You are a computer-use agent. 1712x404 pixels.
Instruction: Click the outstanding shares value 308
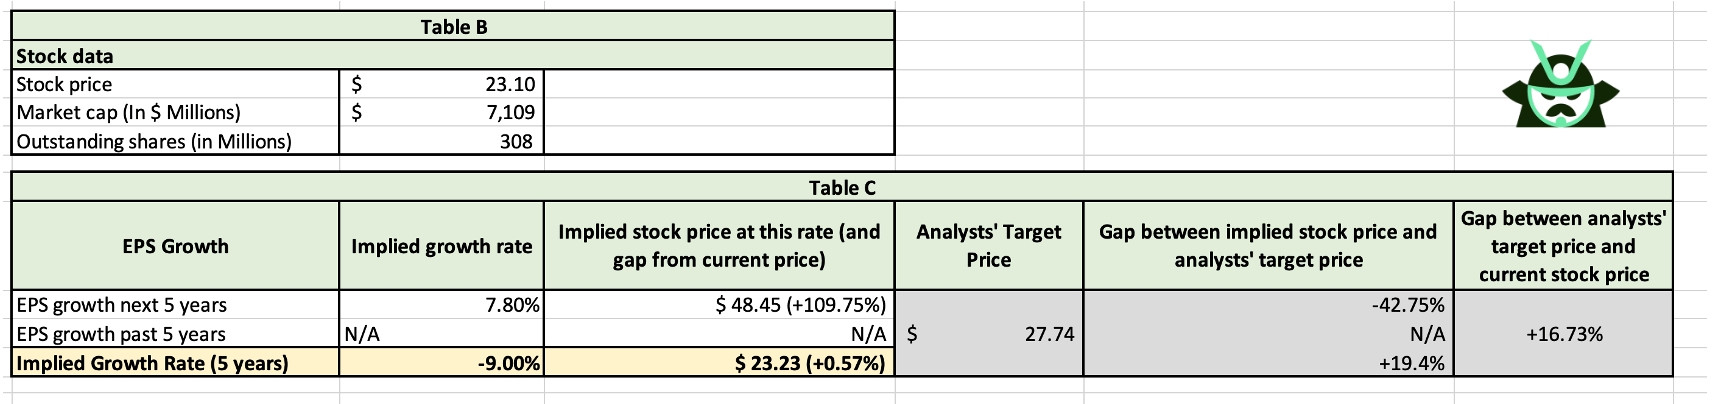coord(516,142)
